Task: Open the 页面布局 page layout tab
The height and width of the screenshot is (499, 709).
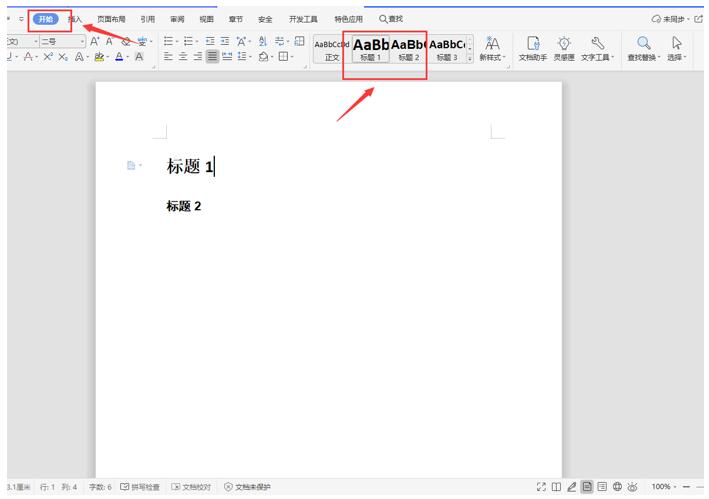Action: point(111,19)
